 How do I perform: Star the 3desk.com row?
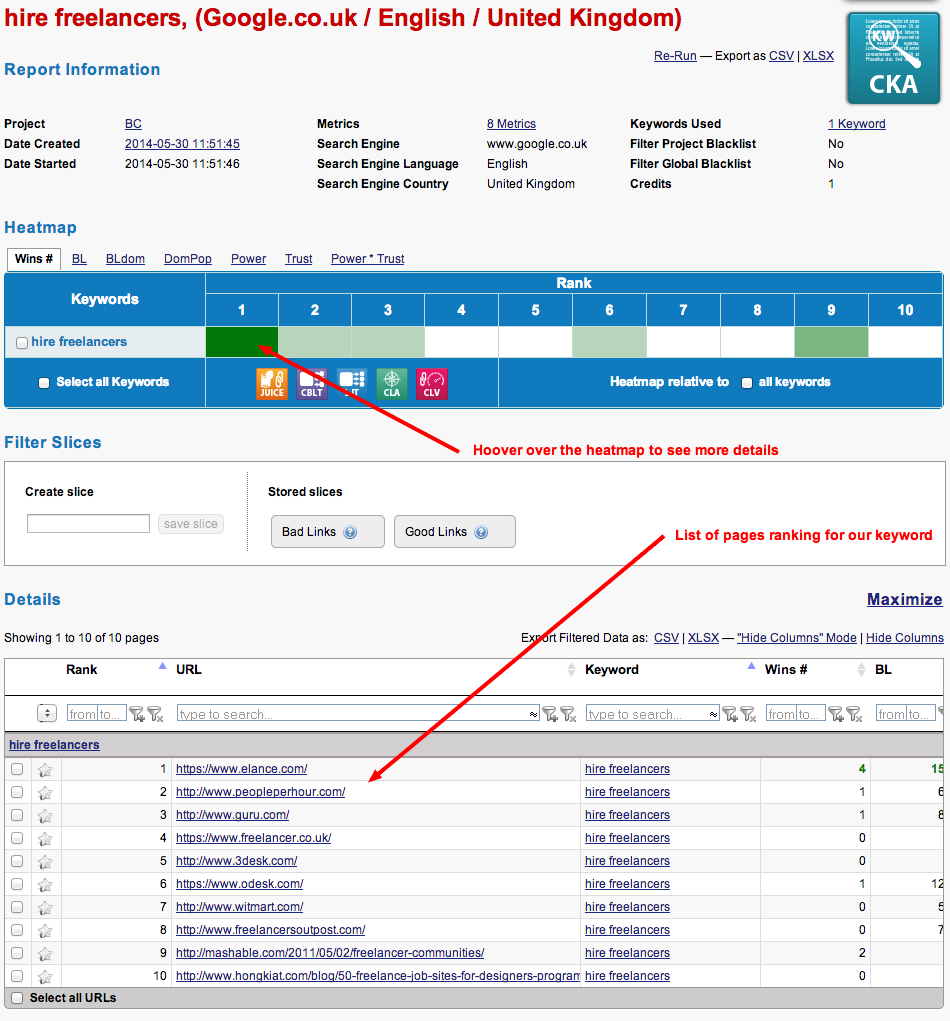pyautogui.click(x=45, y=861)
